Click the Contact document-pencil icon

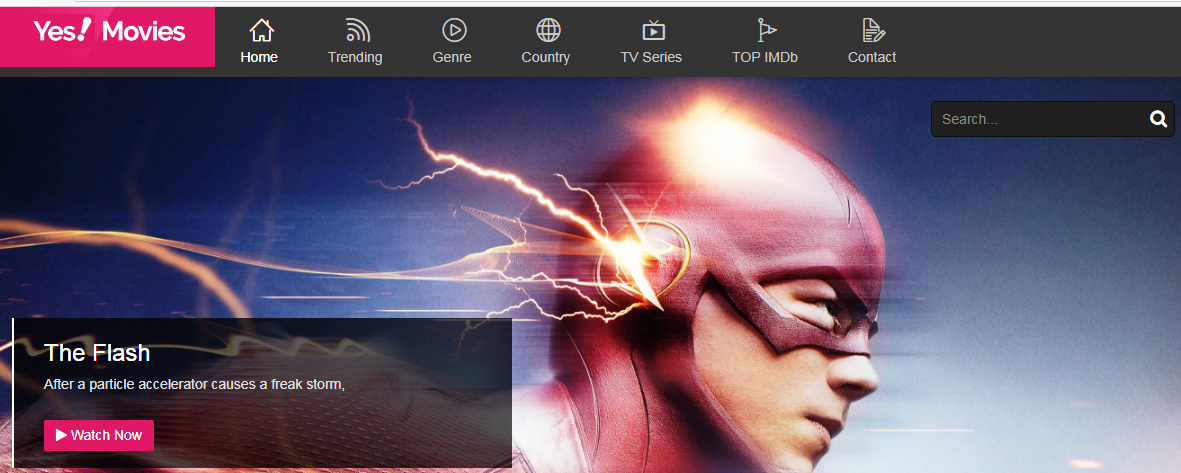pyautogui.click(x=874, y=30)
